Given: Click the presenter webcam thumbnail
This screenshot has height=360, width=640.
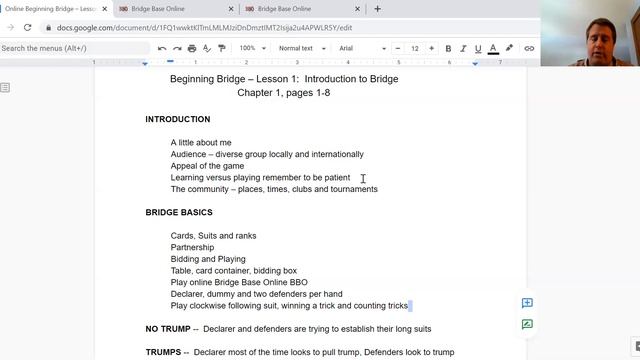Looking at the screenshot, I should [x=590, y=33].
